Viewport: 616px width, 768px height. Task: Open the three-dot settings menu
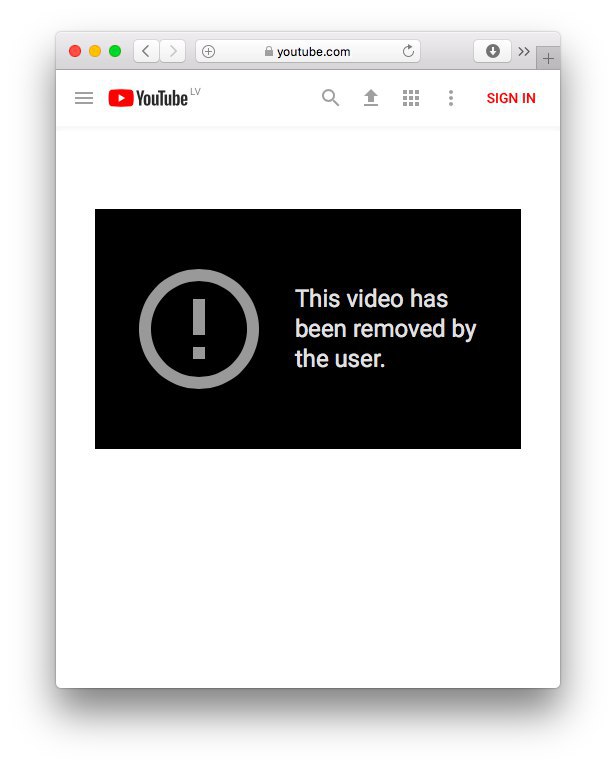point(451,98)
